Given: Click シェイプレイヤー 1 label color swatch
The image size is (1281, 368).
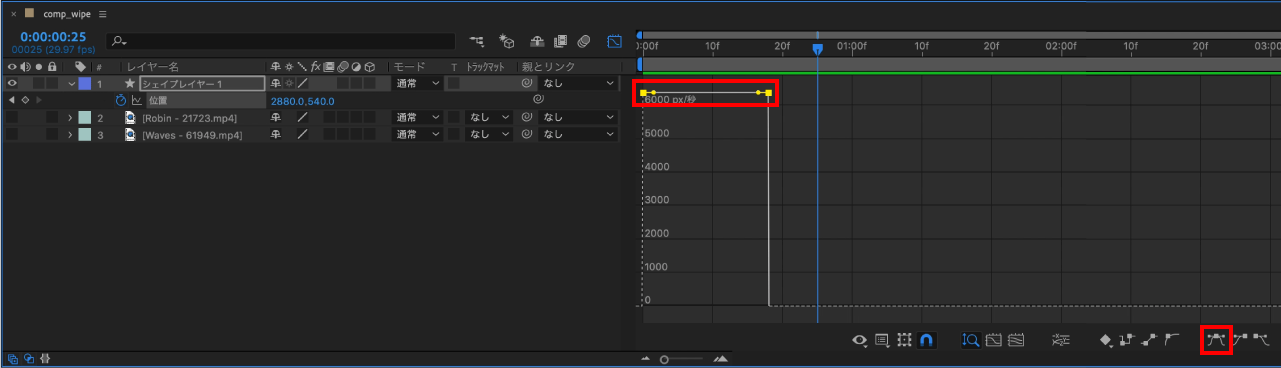Looking at the screenshot, I should pyautogui.click(x=85, y=84).
